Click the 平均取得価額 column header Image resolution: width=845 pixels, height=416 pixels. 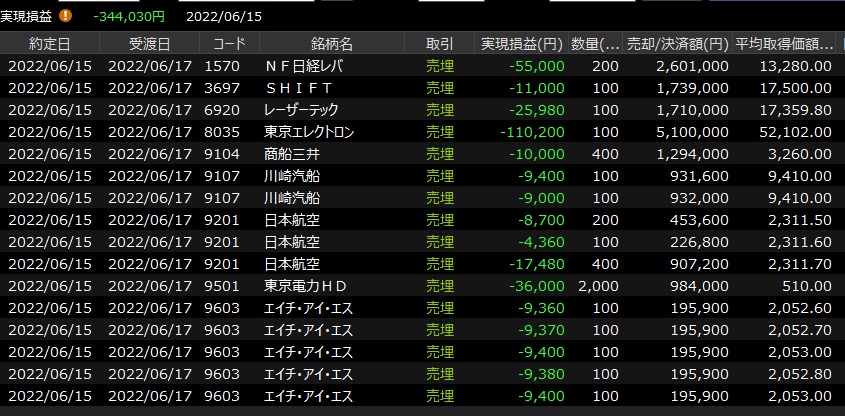(783, 44)
